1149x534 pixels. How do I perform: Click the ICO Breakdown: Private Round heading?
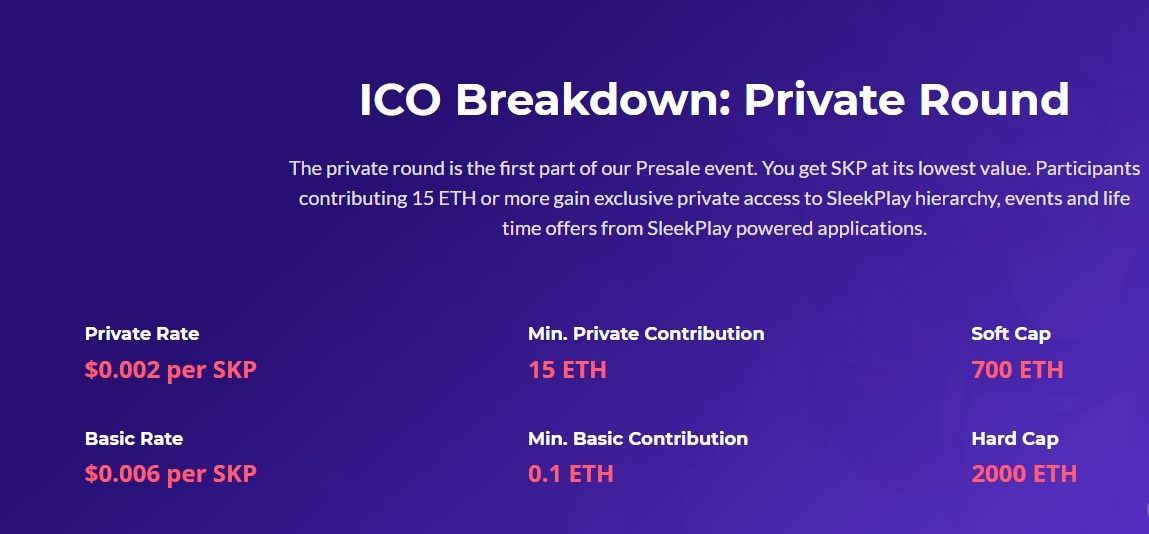[x=714, y=100]
